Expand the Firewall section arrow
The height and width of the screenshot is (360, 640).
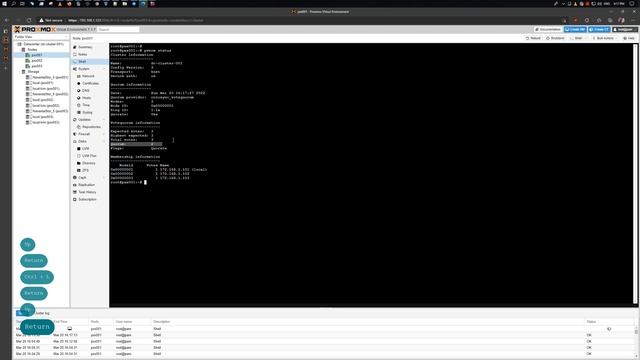tap(104, 134)
